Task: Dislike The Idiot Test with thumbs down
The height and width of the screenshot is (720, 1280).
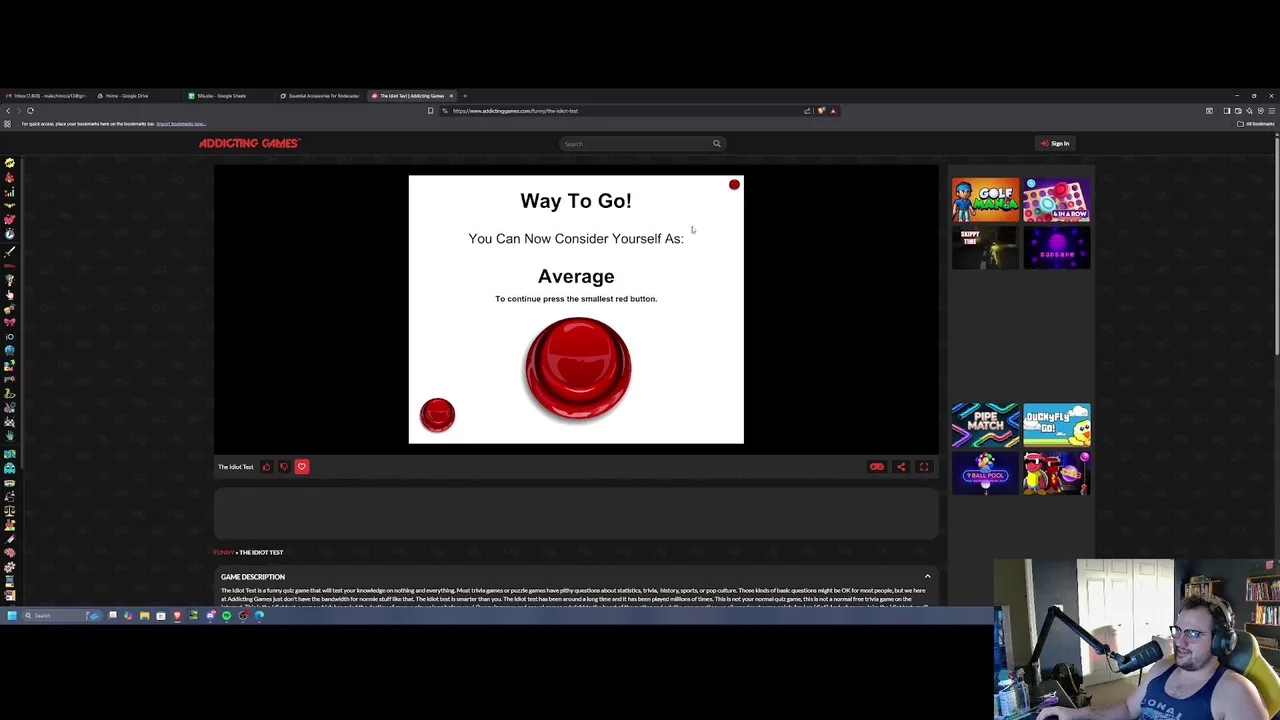Action: [283, 467]
